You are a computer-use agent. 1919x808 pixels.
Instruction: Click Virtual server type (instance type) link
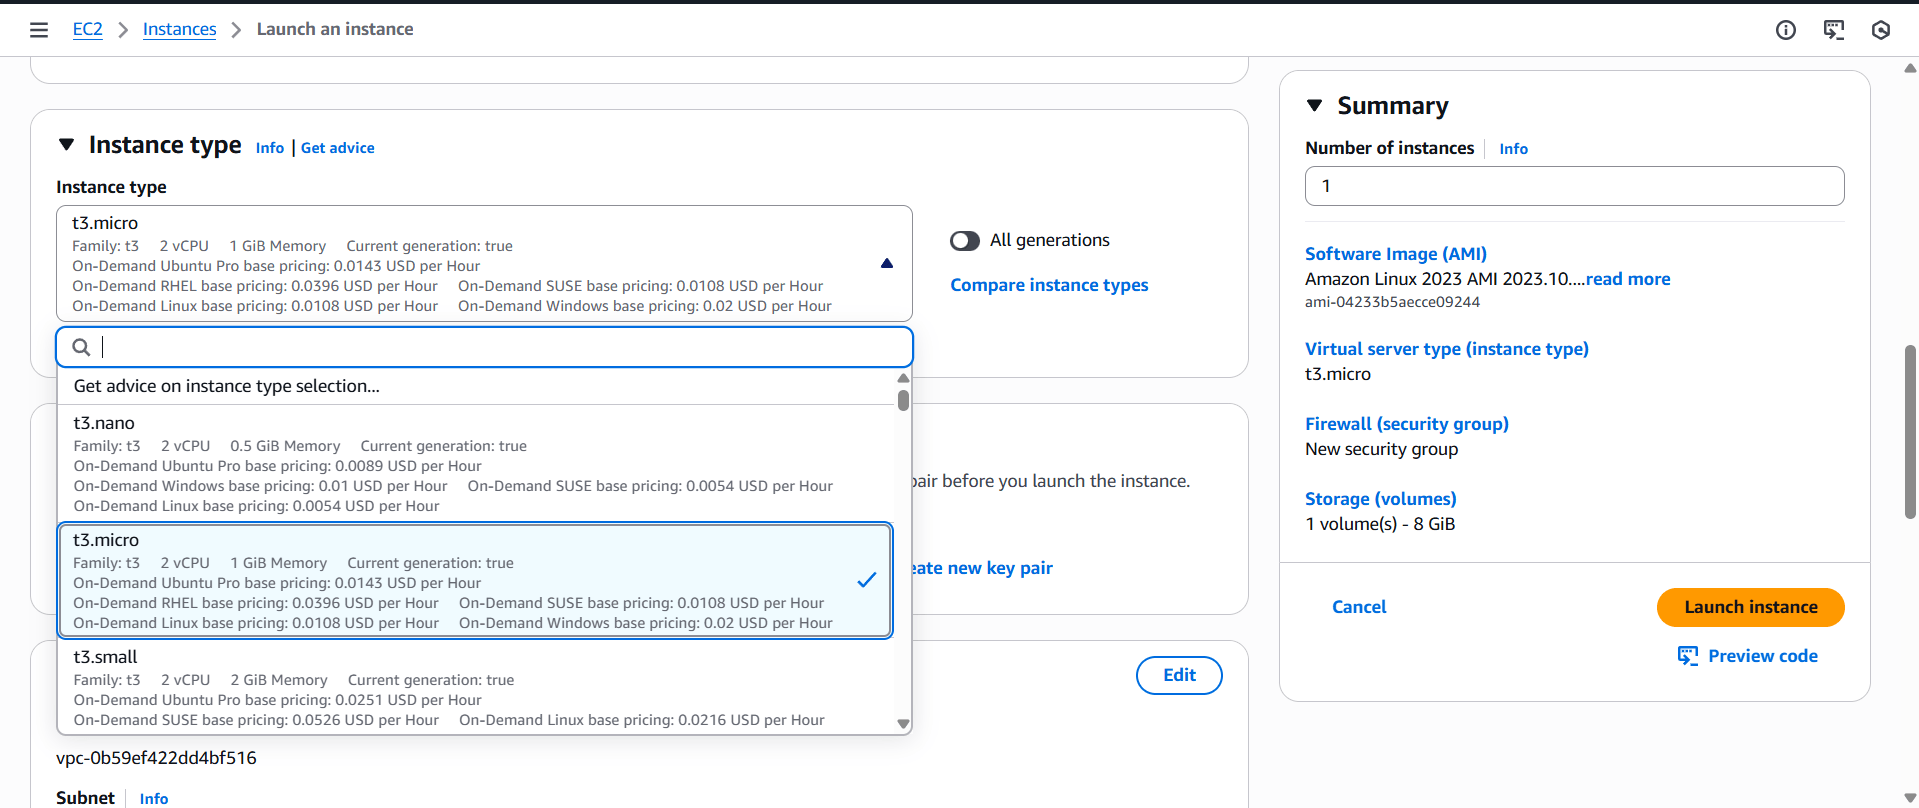[x=1447, y=349]
